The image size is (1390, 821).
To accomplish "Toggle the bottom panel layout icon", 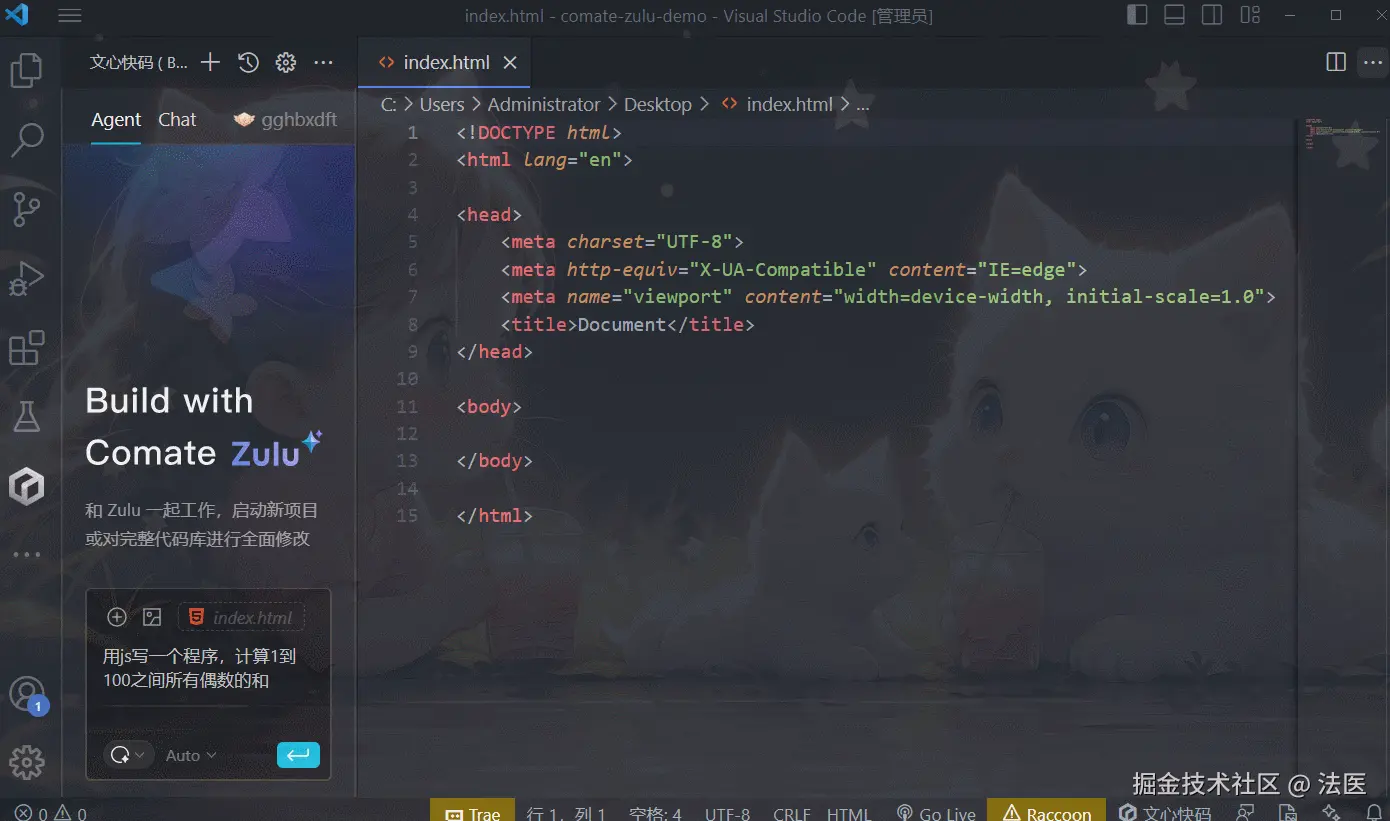I will point(1175,15).
